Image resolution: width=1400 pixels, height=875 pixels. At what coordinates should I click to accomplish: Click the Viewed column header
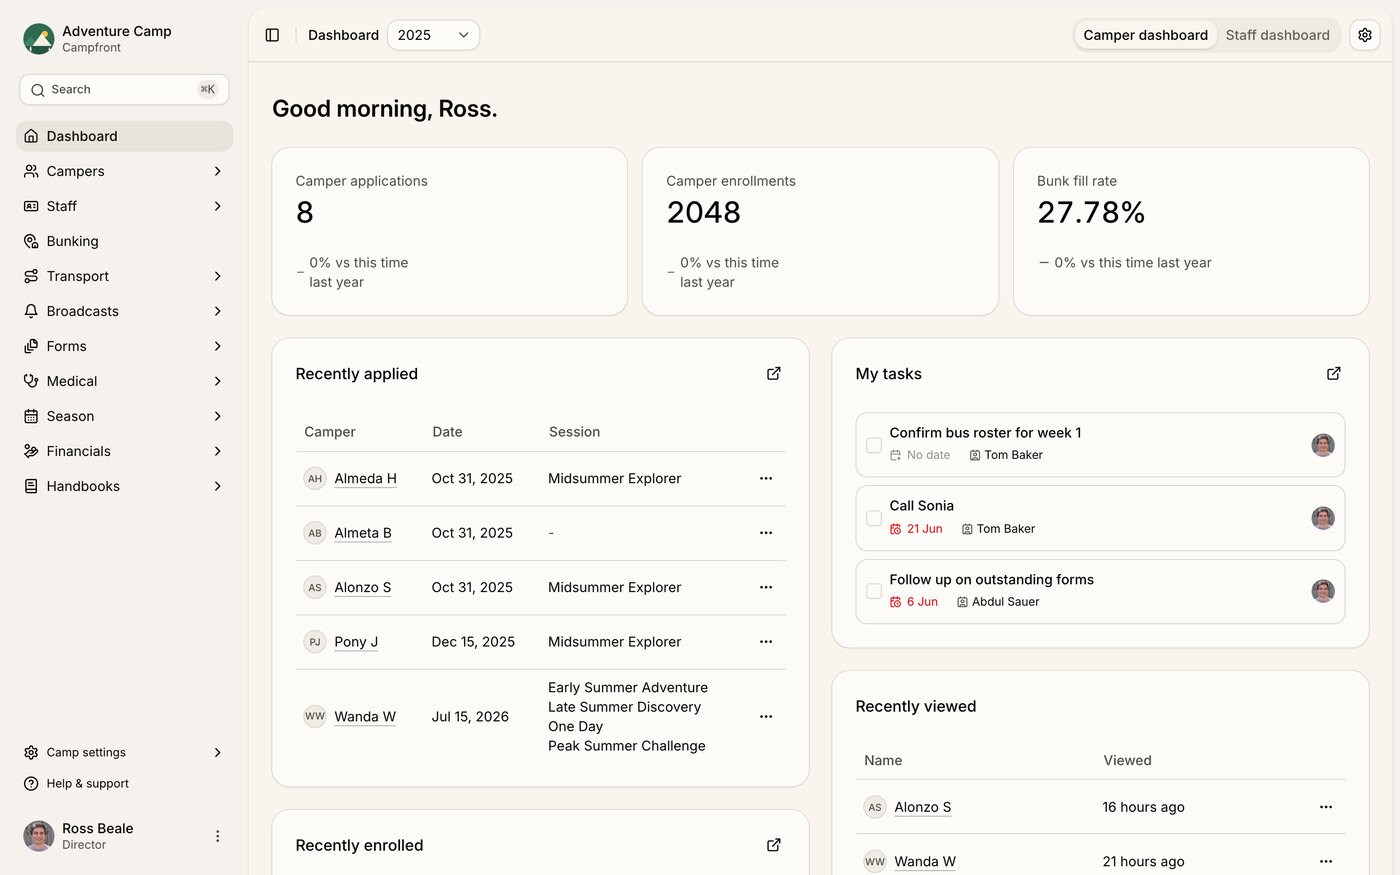pos(1127,760)
